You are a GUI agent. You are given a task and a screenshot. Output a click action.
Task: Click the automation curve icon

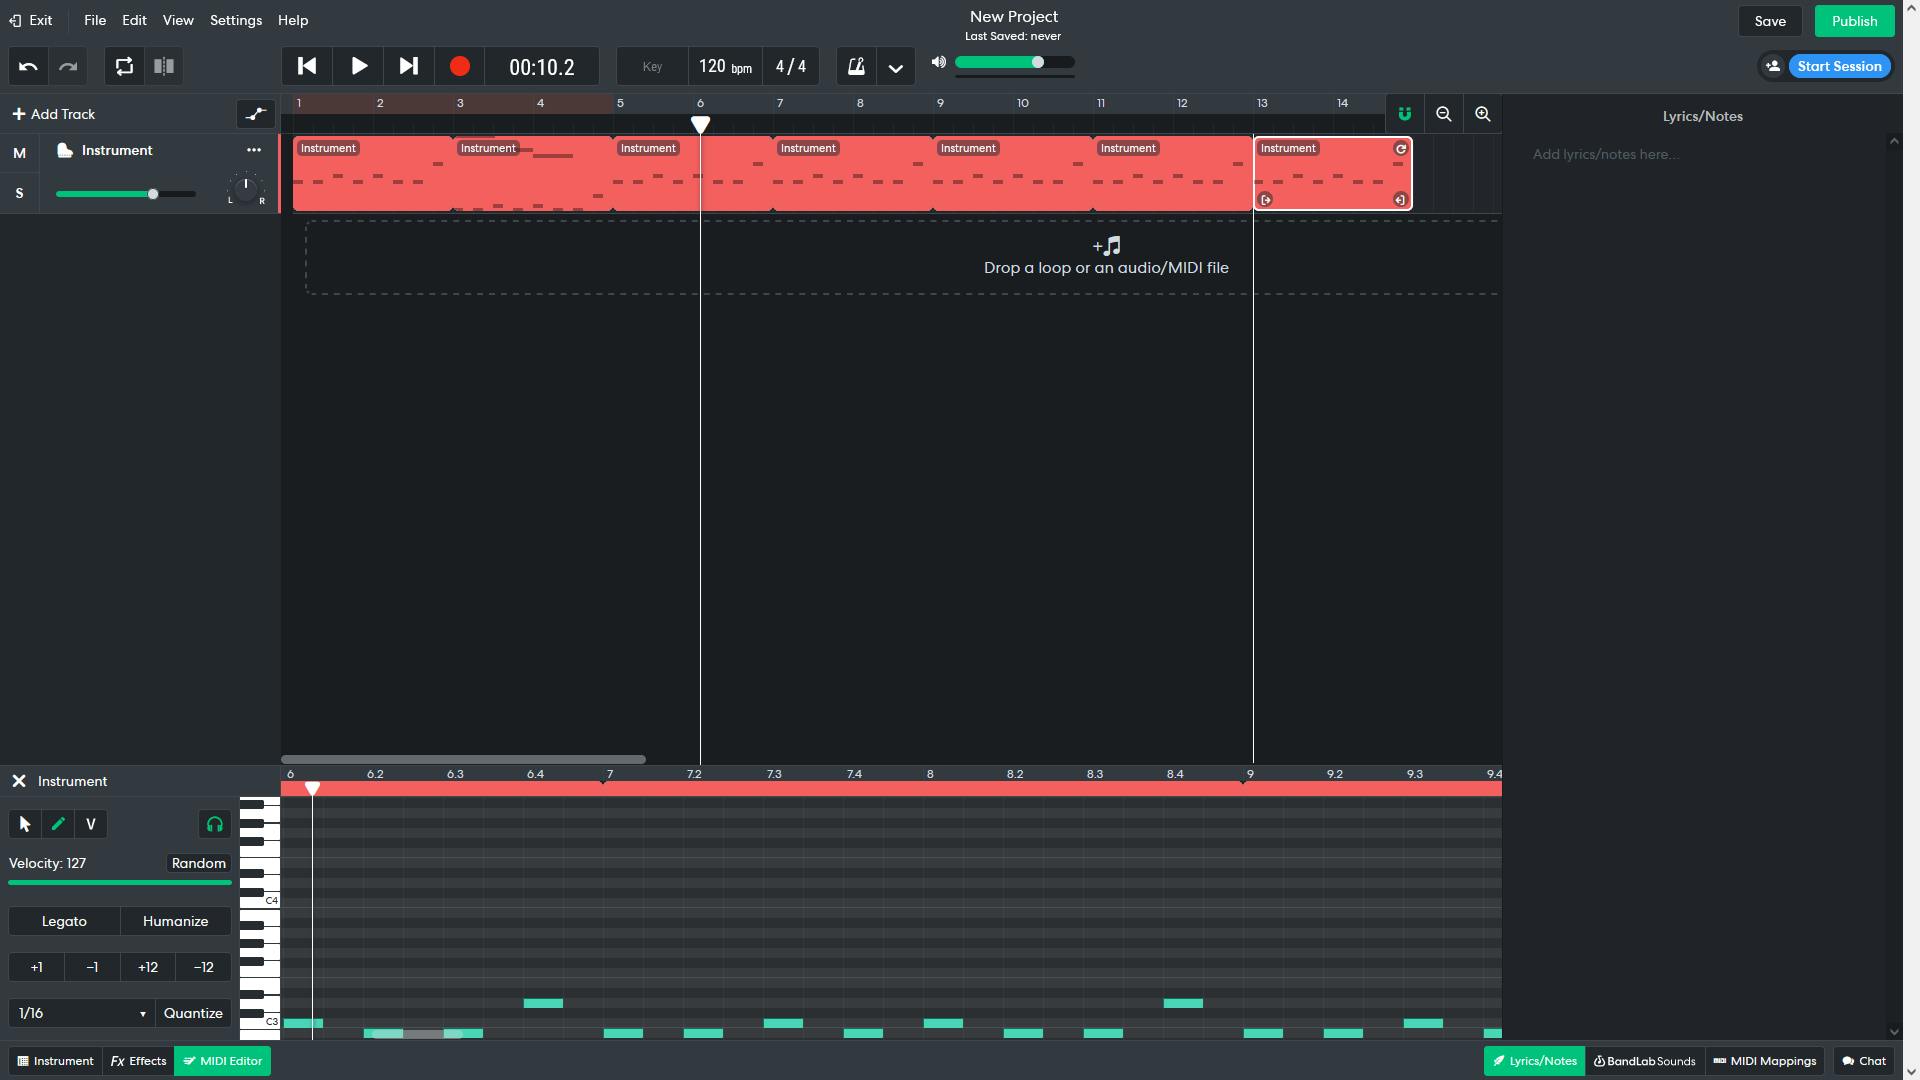255,114
